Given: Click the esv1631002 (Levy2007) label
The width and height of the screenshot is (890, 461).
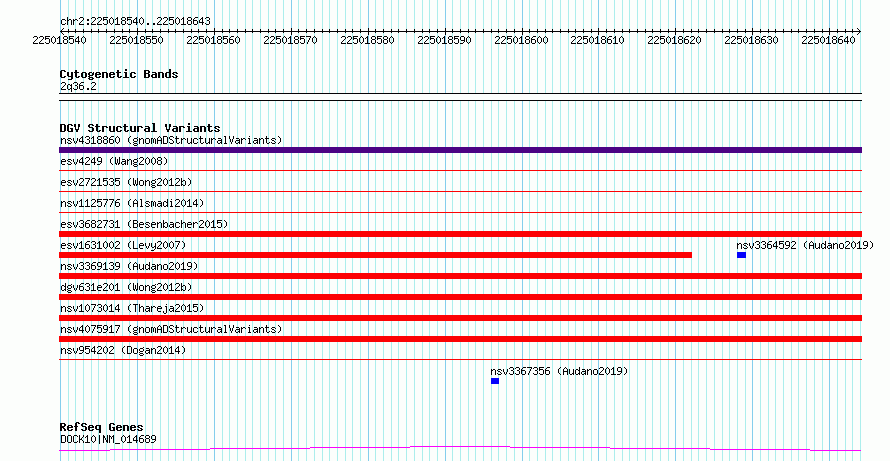Looking at the screenshot, I should pos(123,245).
